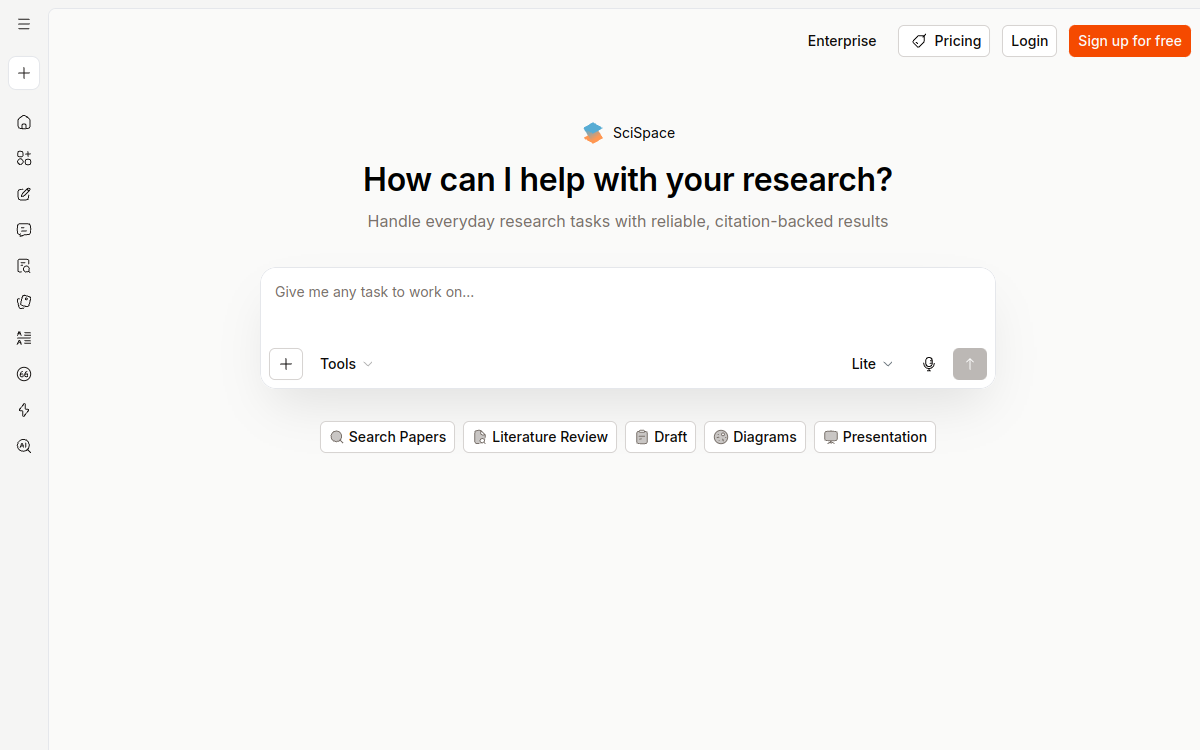
Task: Select the Draft suggestion chip
Action: coord(660,437)
